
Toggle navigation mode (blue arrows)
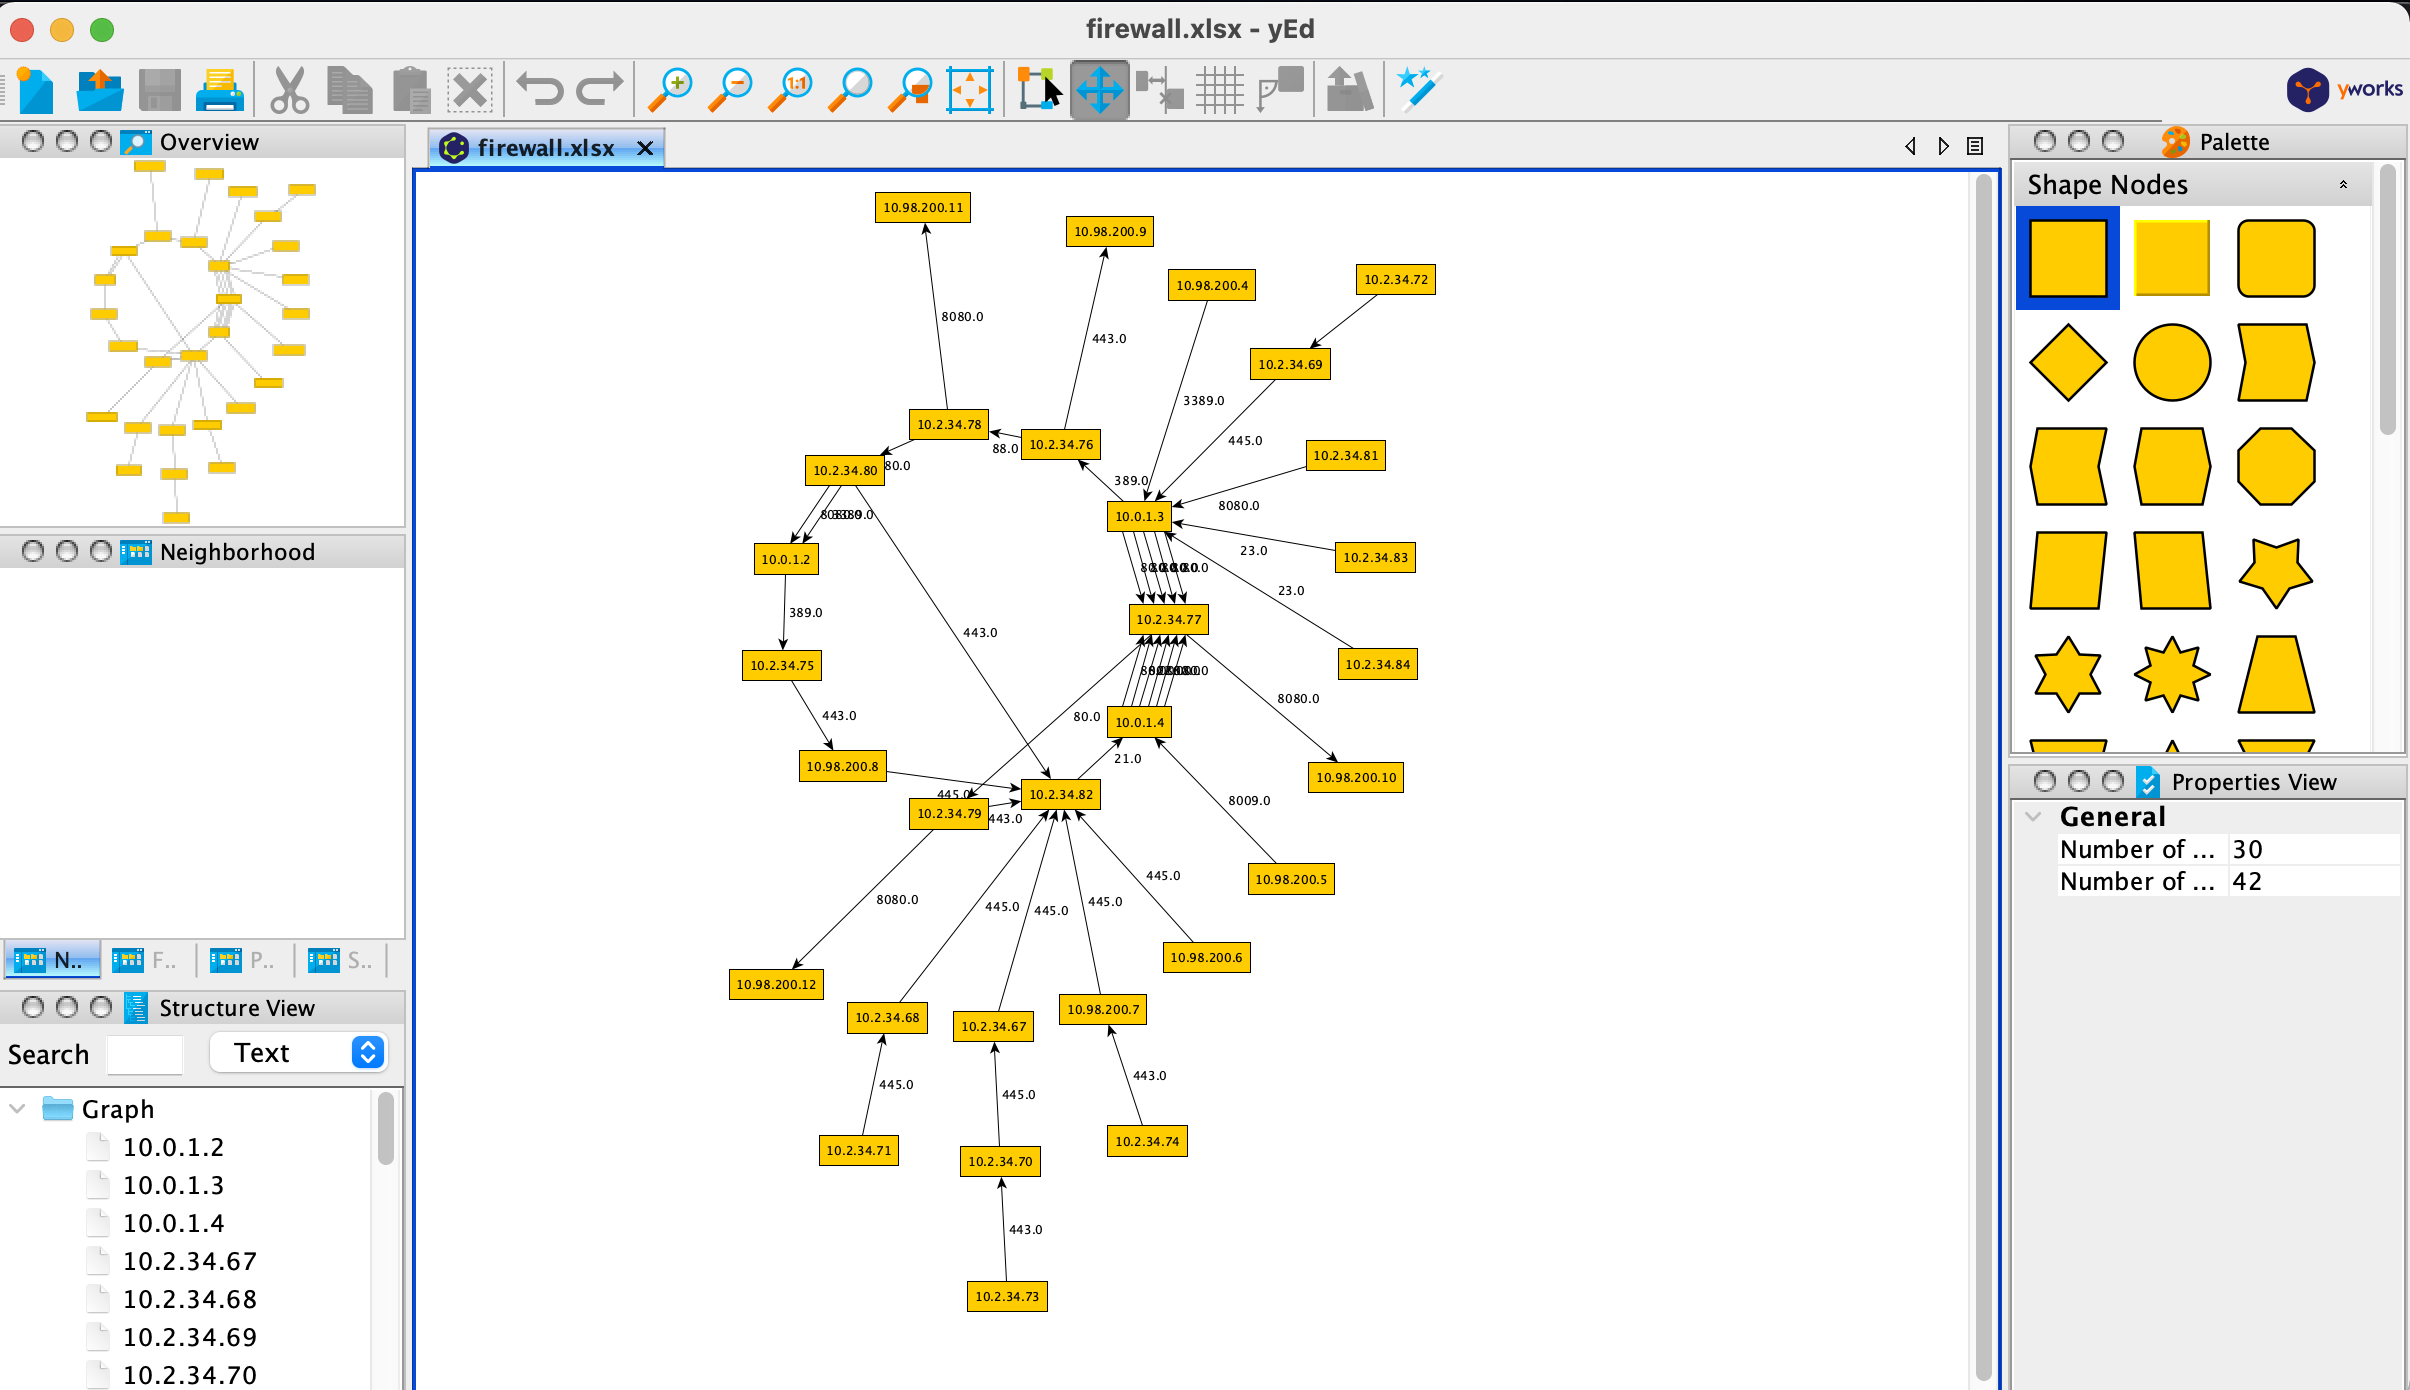pos(1099,90)
